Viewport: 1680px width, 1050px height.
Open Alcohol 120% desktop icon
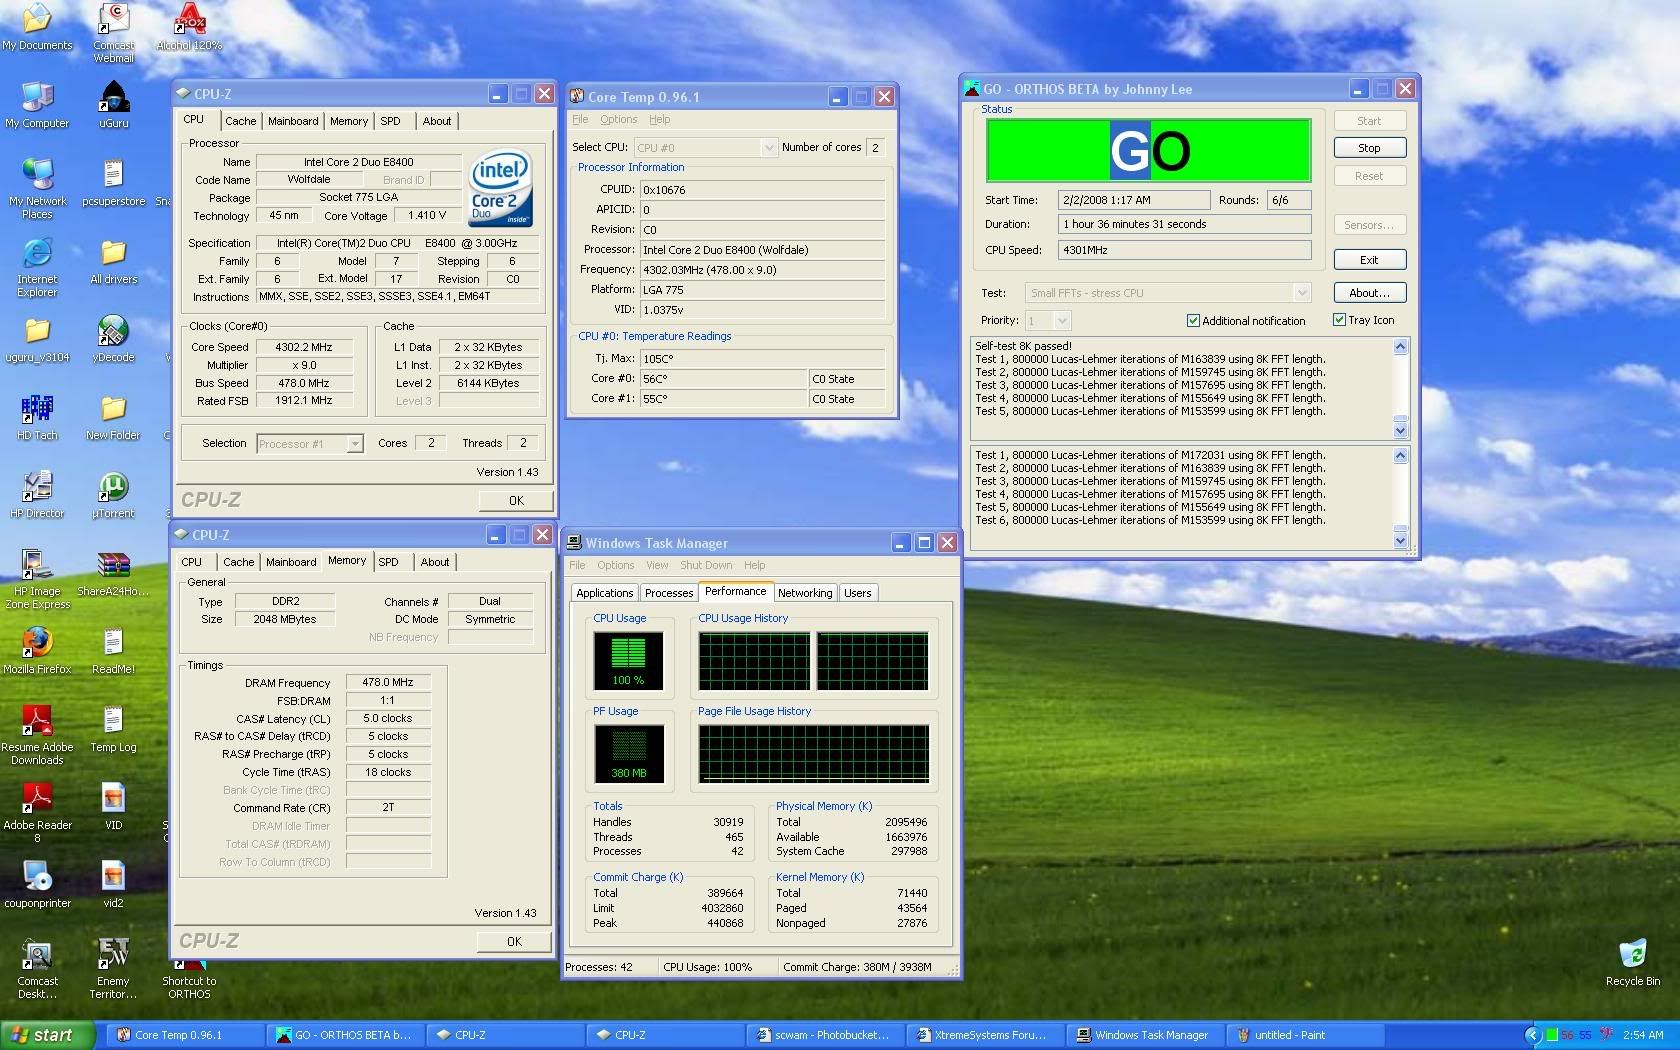click(189, 26)
